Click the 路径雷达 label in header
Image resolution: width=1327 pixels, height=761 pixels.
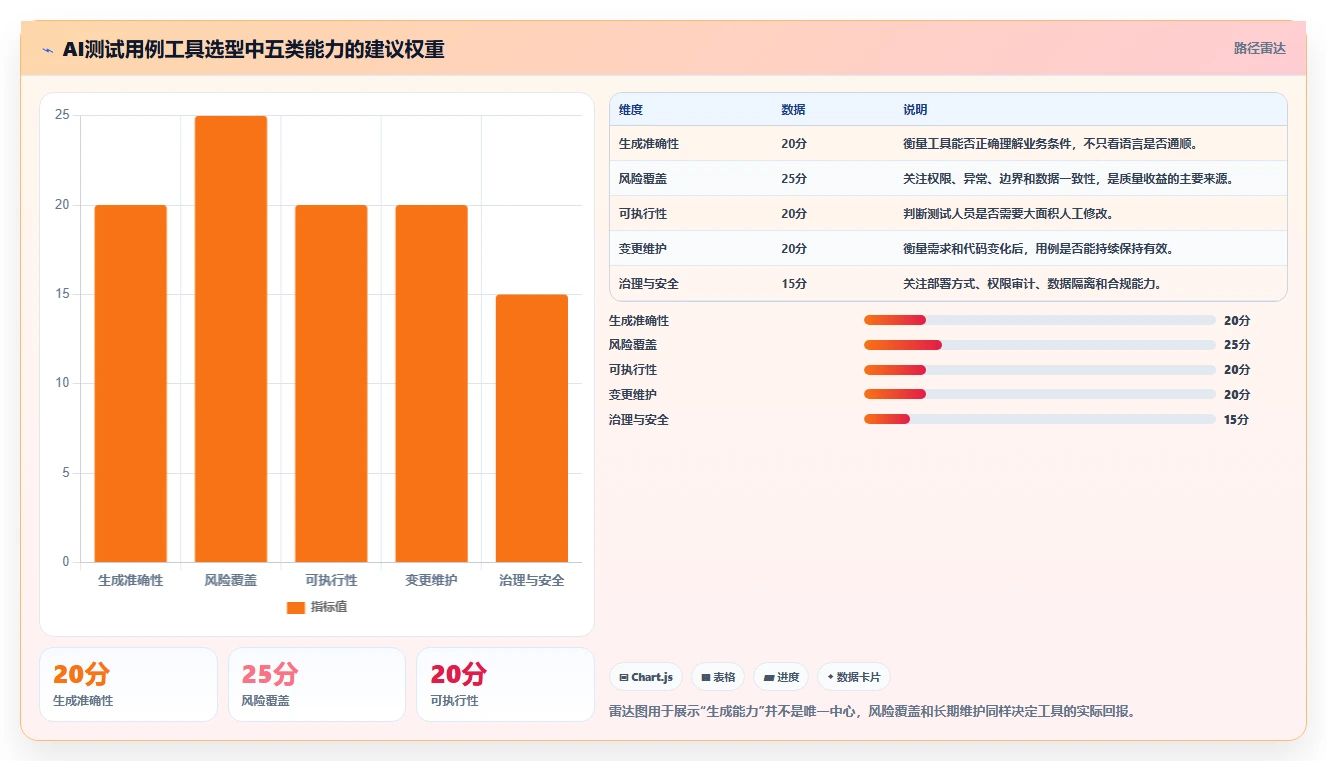click(x=1259, y=48)
